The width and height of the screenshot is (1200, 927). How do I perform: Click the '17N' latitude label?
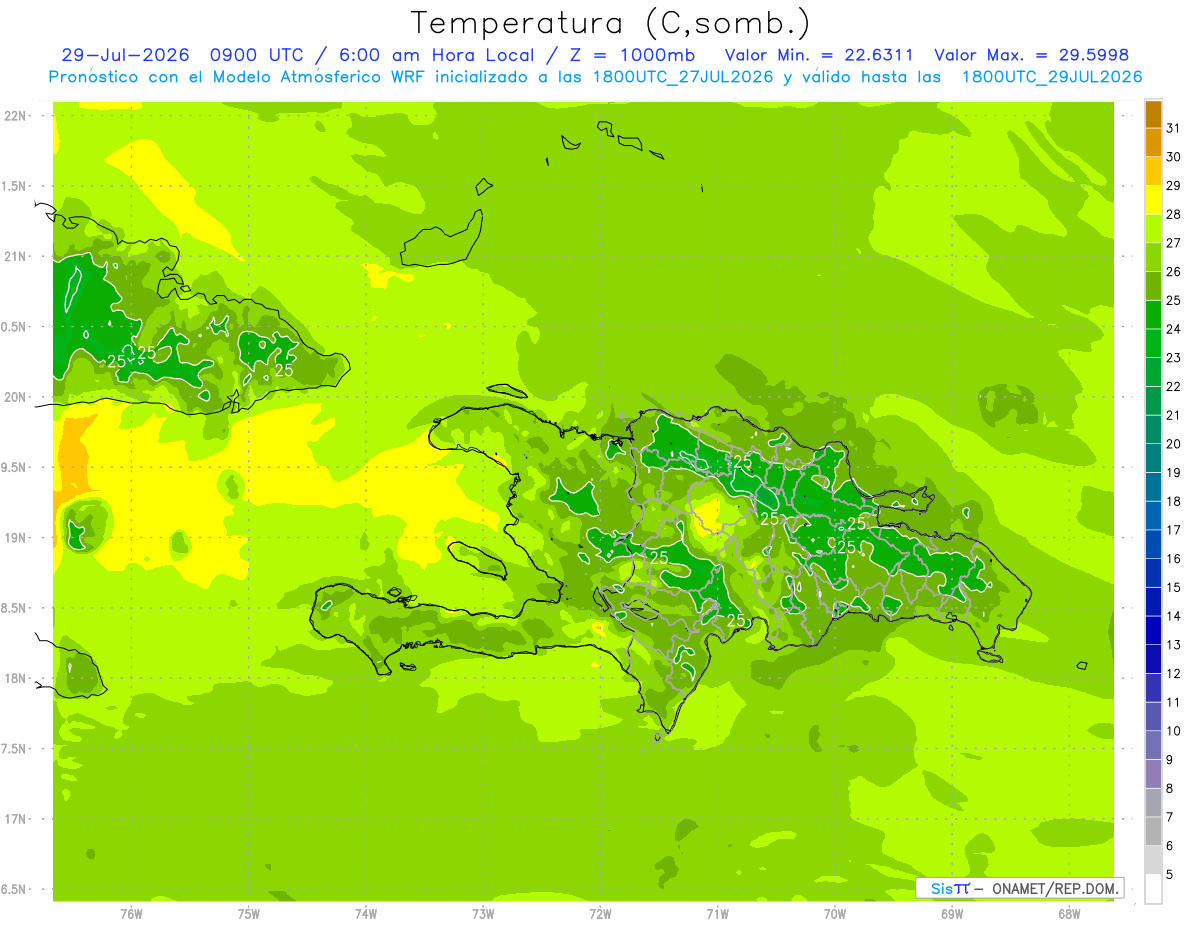(x=15, y=819)
